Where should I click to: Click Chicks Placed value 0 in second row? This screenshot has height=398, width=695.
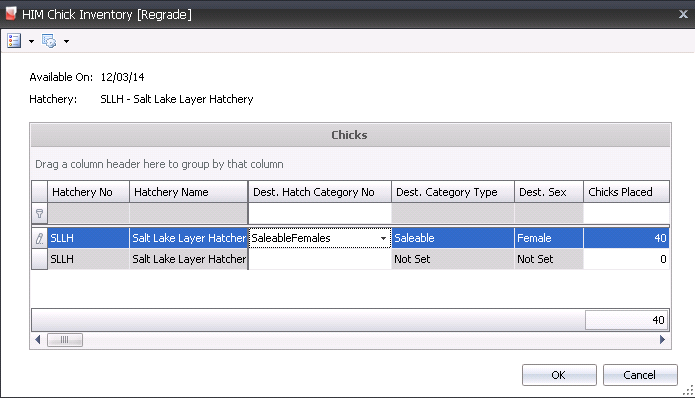coord(626,259)
